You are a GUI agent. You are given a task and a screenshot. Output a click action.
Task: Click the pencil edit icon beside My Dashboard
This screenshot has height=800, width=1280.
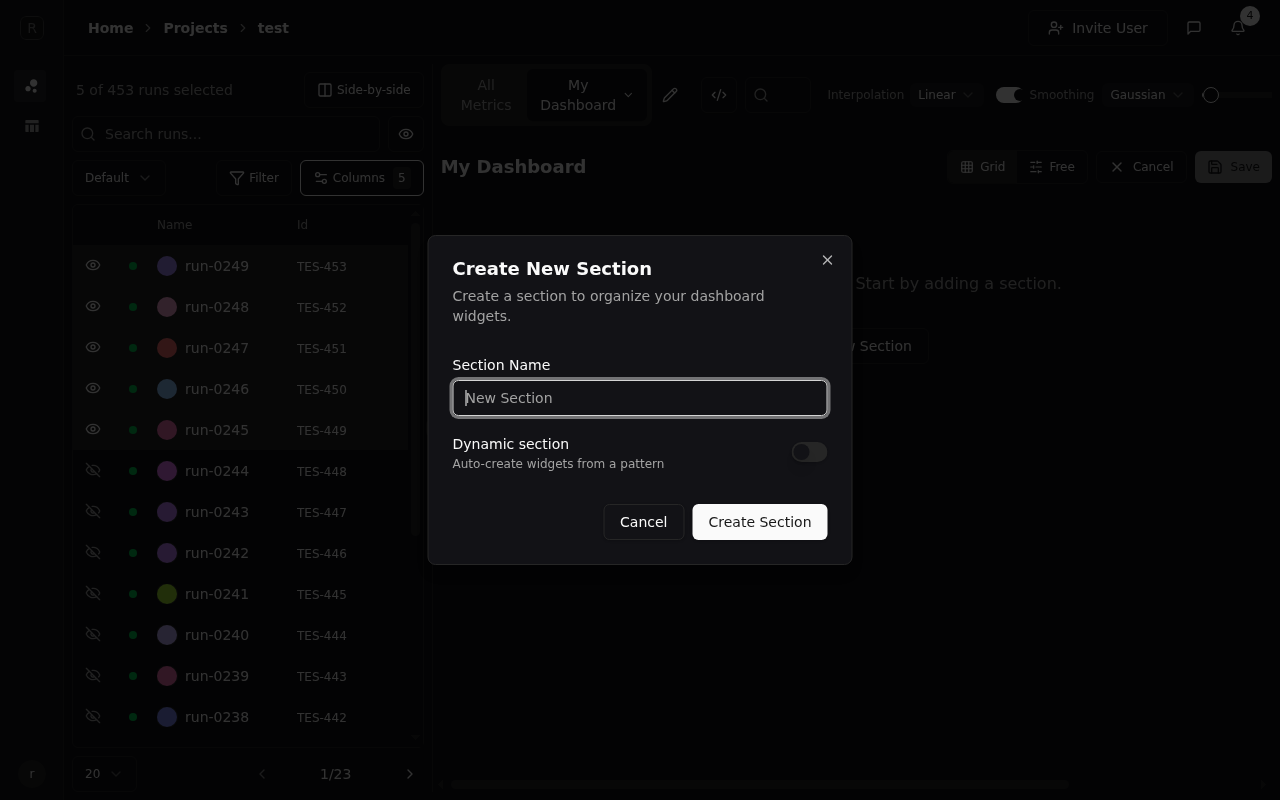click(x=670, y=95)
